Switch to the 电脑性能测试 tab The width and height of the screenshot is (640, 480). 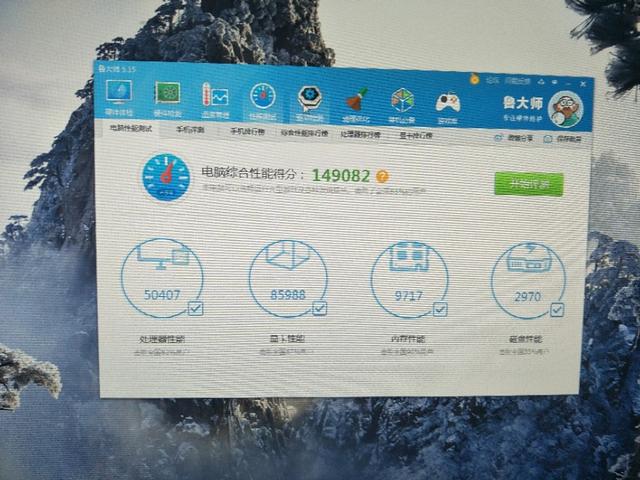click(131, 128)
